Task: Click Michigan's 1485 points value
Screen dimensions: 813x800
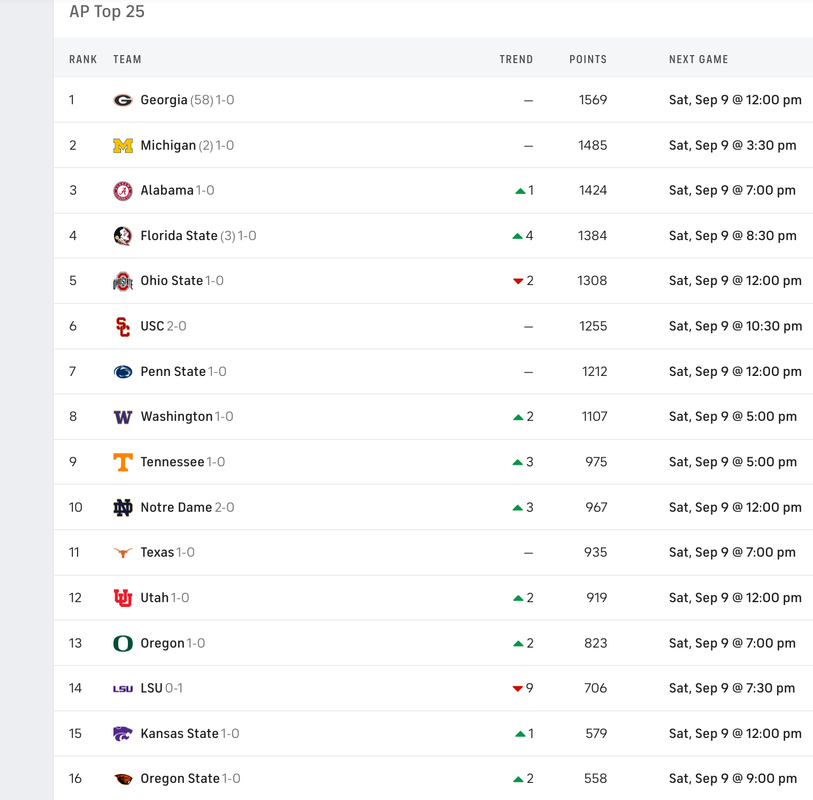Action: click(593, 146)
